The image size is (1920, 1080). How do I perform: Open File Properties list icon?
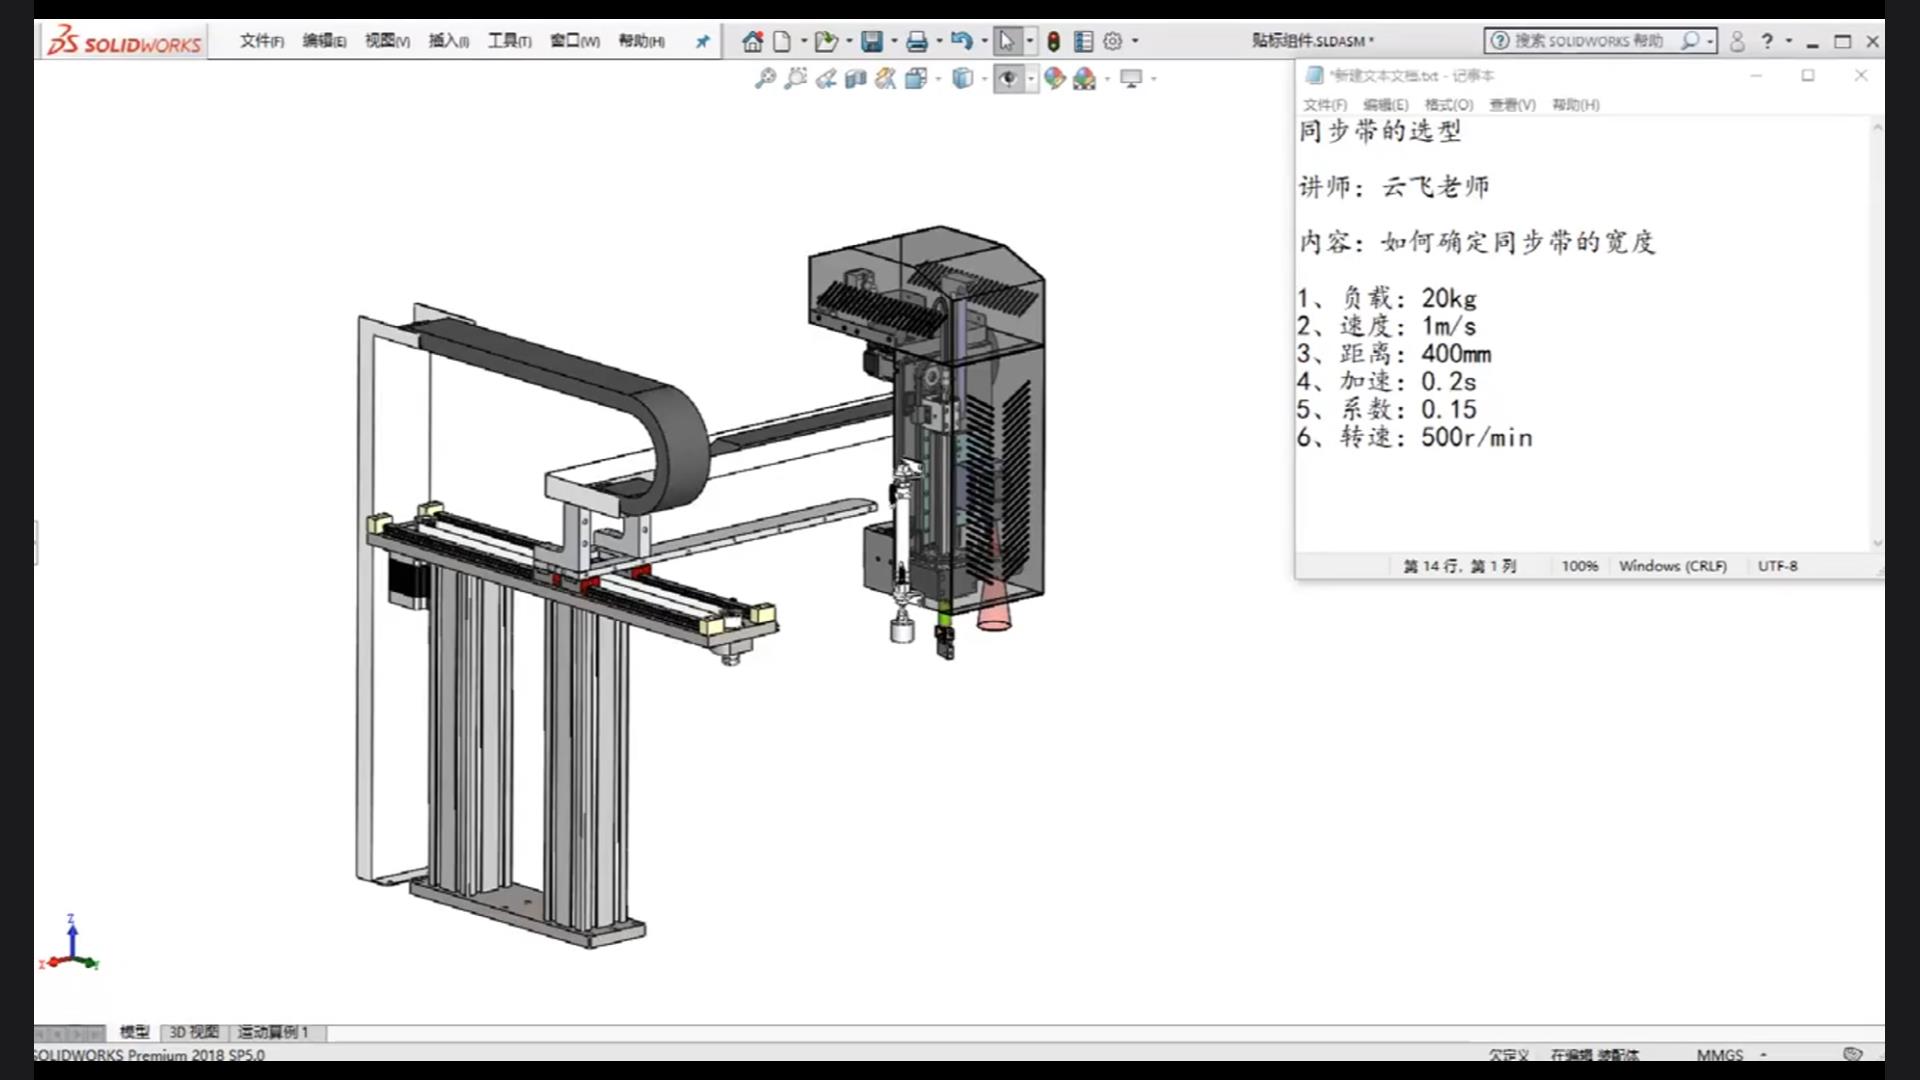(x=1083, y=41)
